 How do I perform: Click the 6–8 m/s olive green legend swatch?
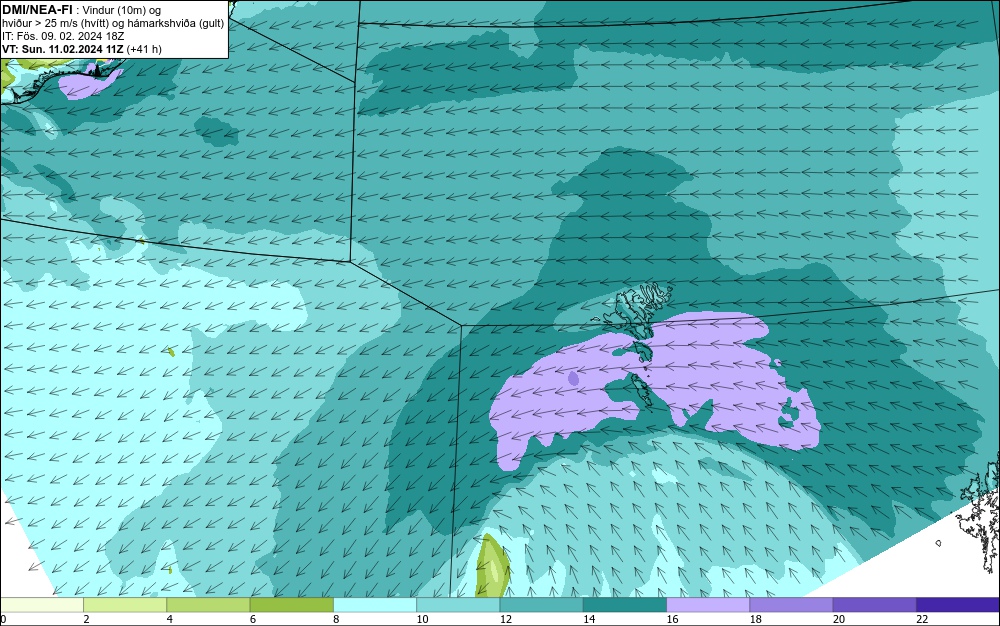point(291,605)
